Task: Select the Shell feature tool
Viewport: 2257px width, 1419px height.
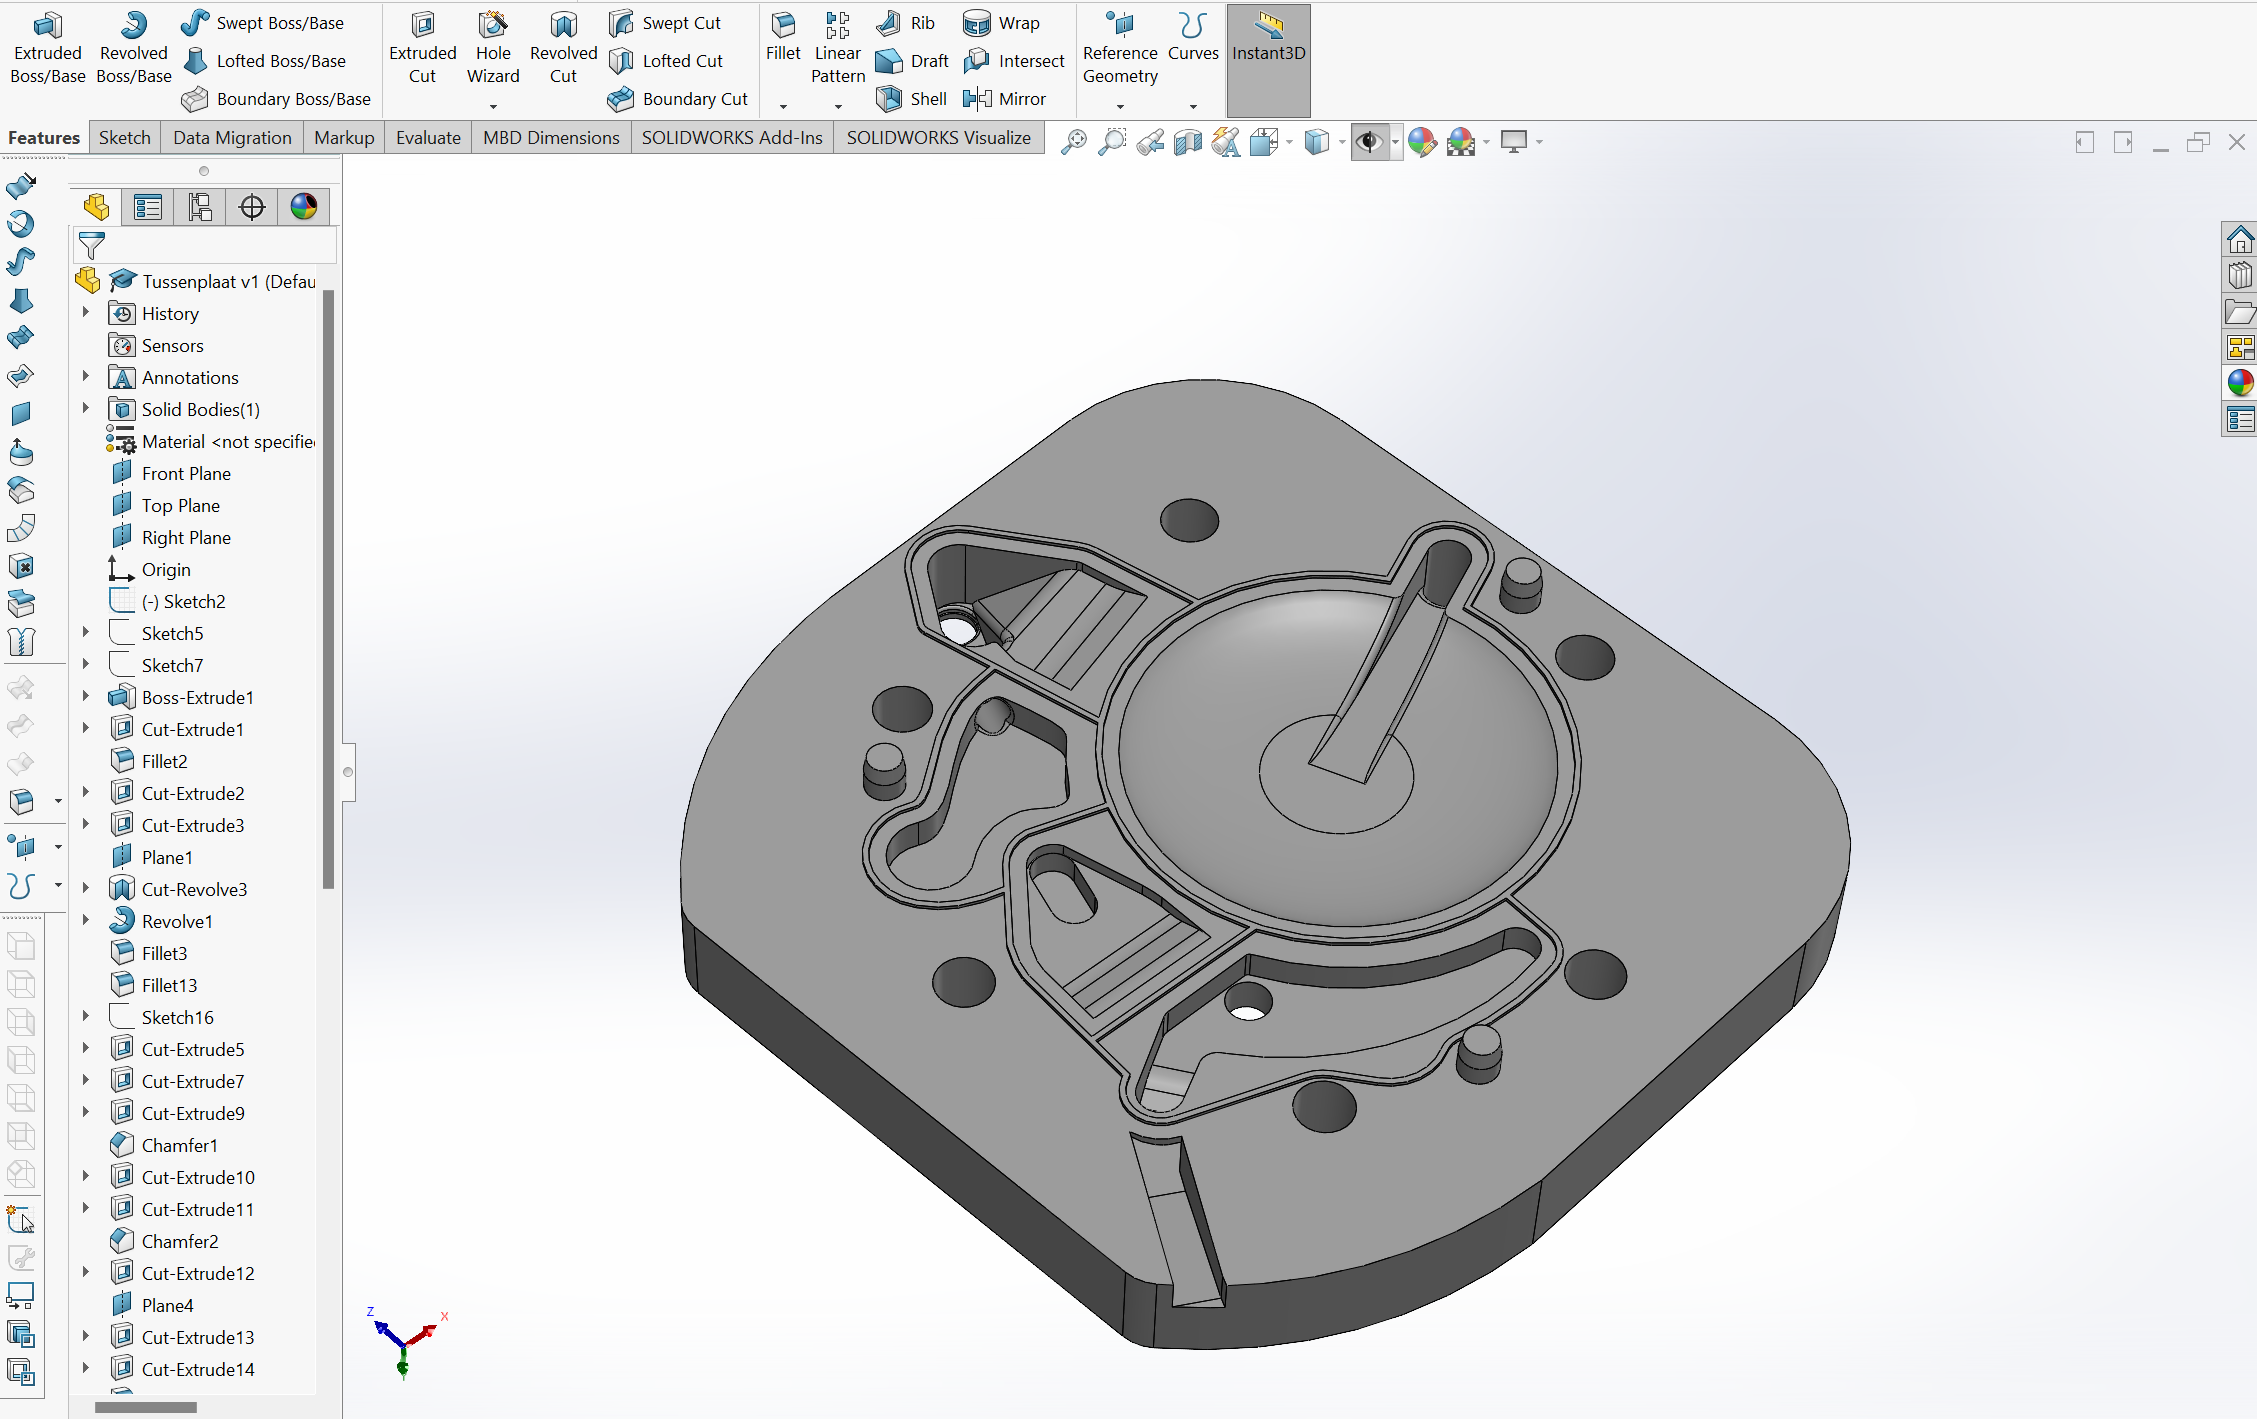Action: point(910,98)
